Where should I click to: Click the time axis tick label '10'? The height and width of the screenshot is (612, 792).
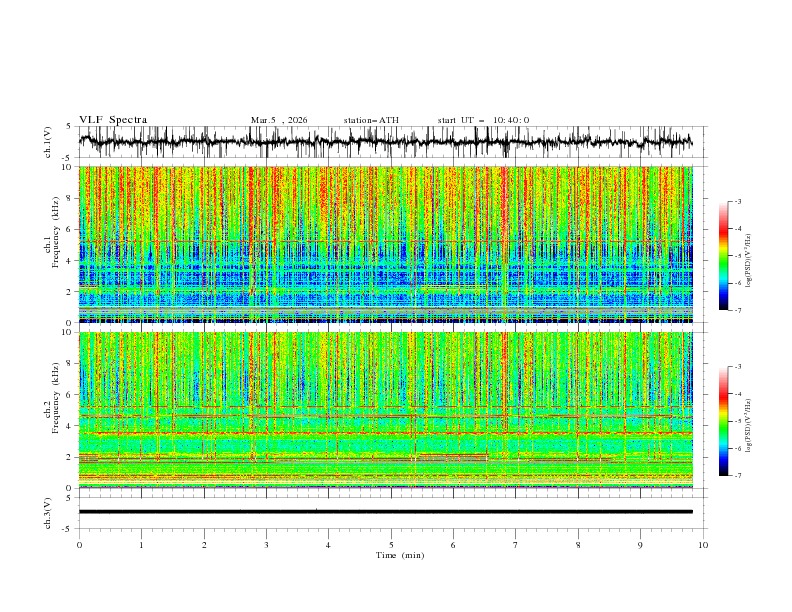click(x=703, y=545)
